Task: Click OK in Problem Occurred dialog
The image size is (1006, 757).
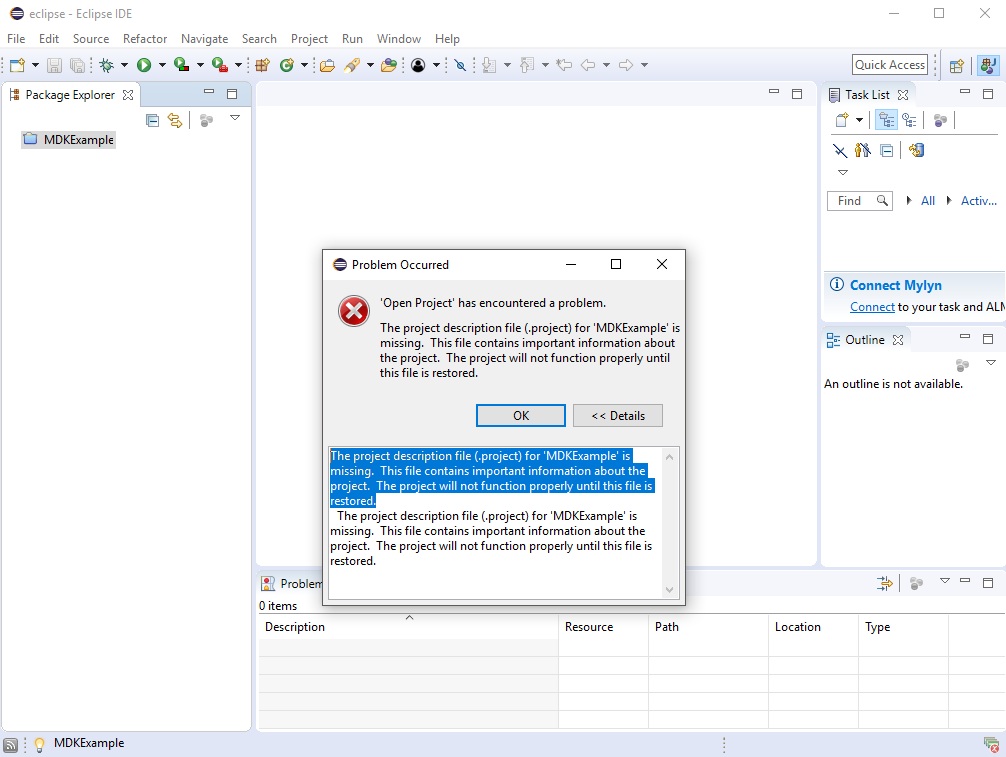Action: click(520, 416)
